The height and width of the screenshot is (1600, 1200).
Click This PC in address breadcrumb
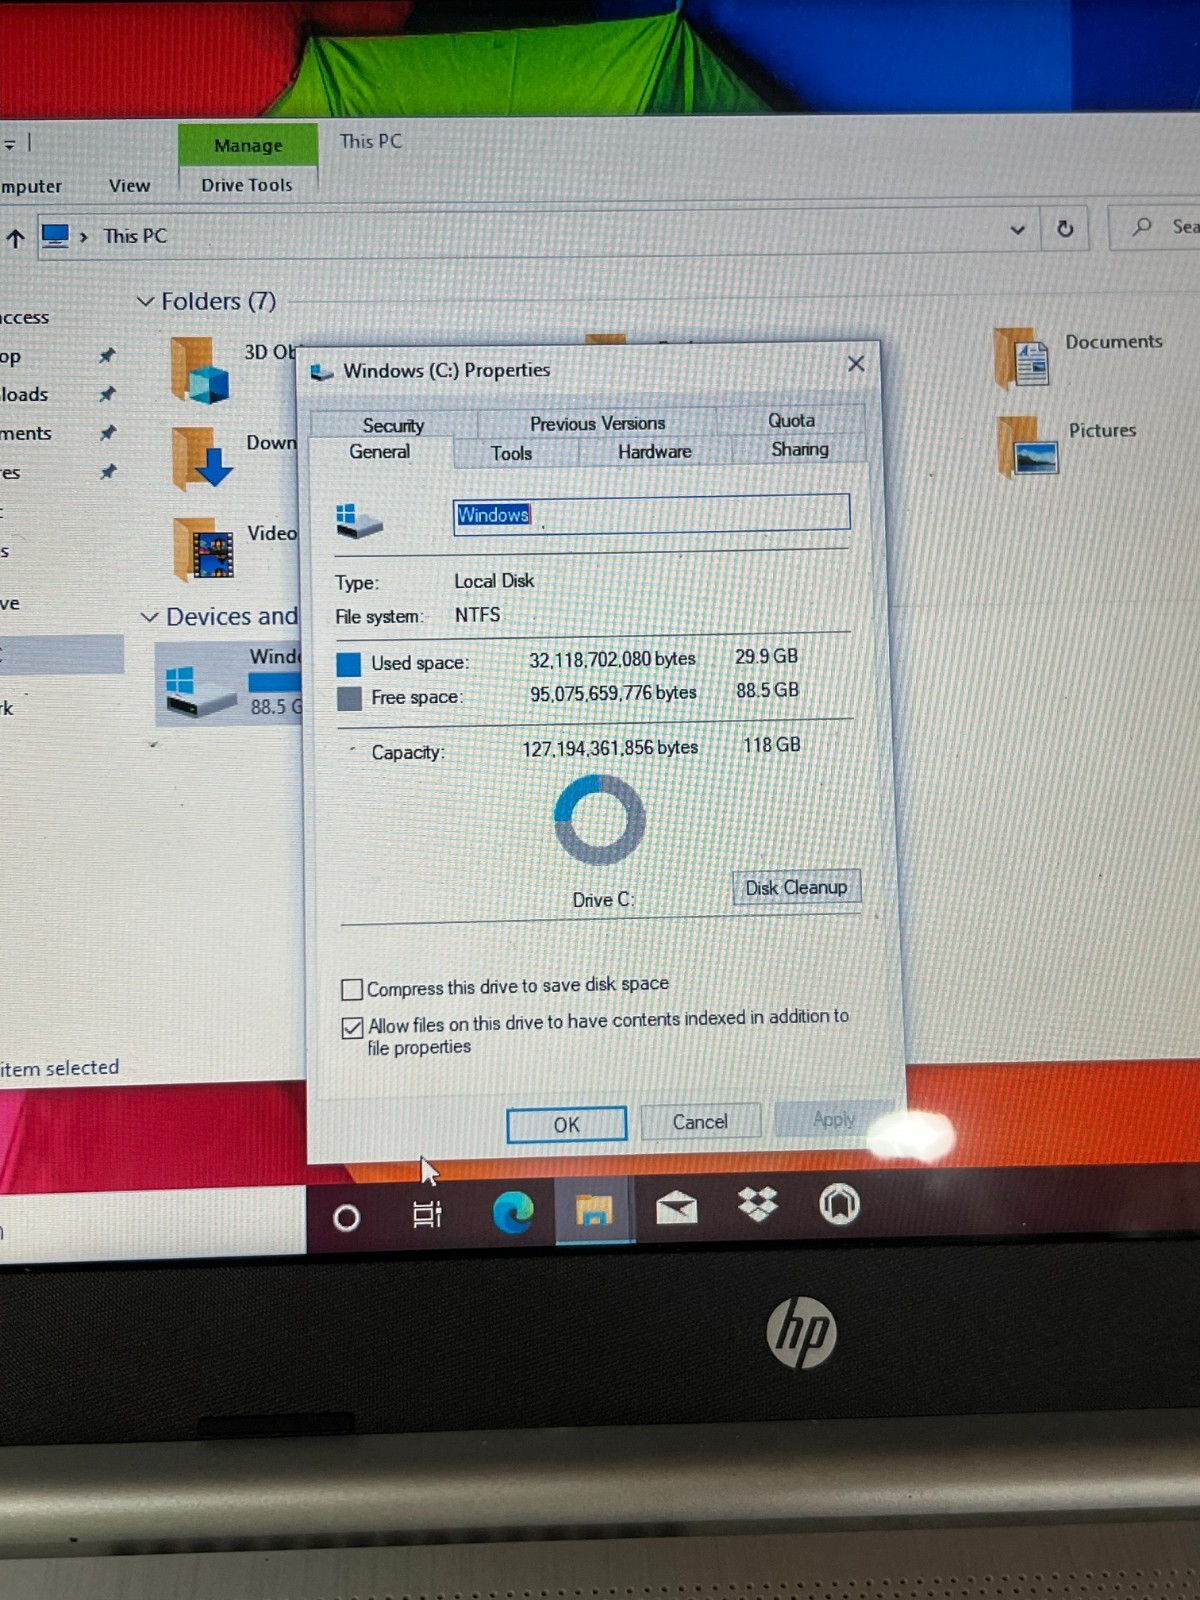click(136, 236)
